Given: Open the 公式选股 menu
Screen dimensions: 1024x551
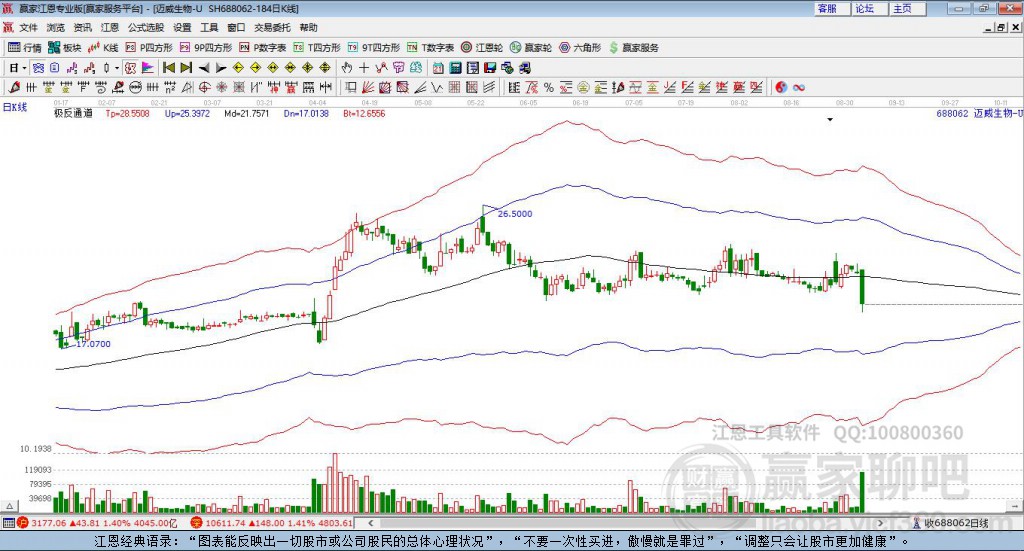Looking at the screenshot, I should tap(146, 27).
